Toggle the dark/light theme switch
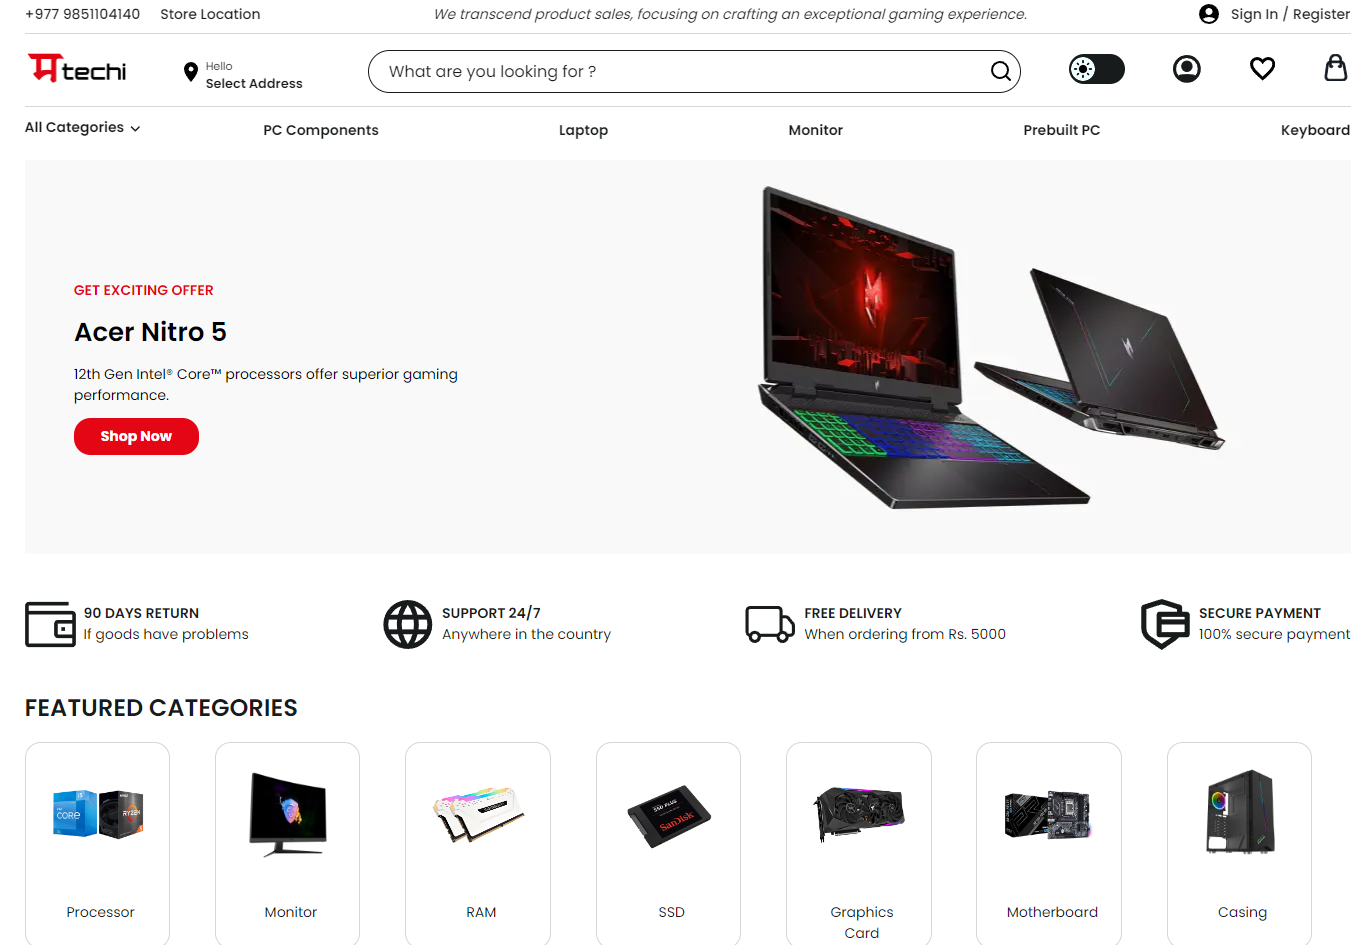Image resolution: width=1367 pixels, height=945 pixels. pos(1097,69)
